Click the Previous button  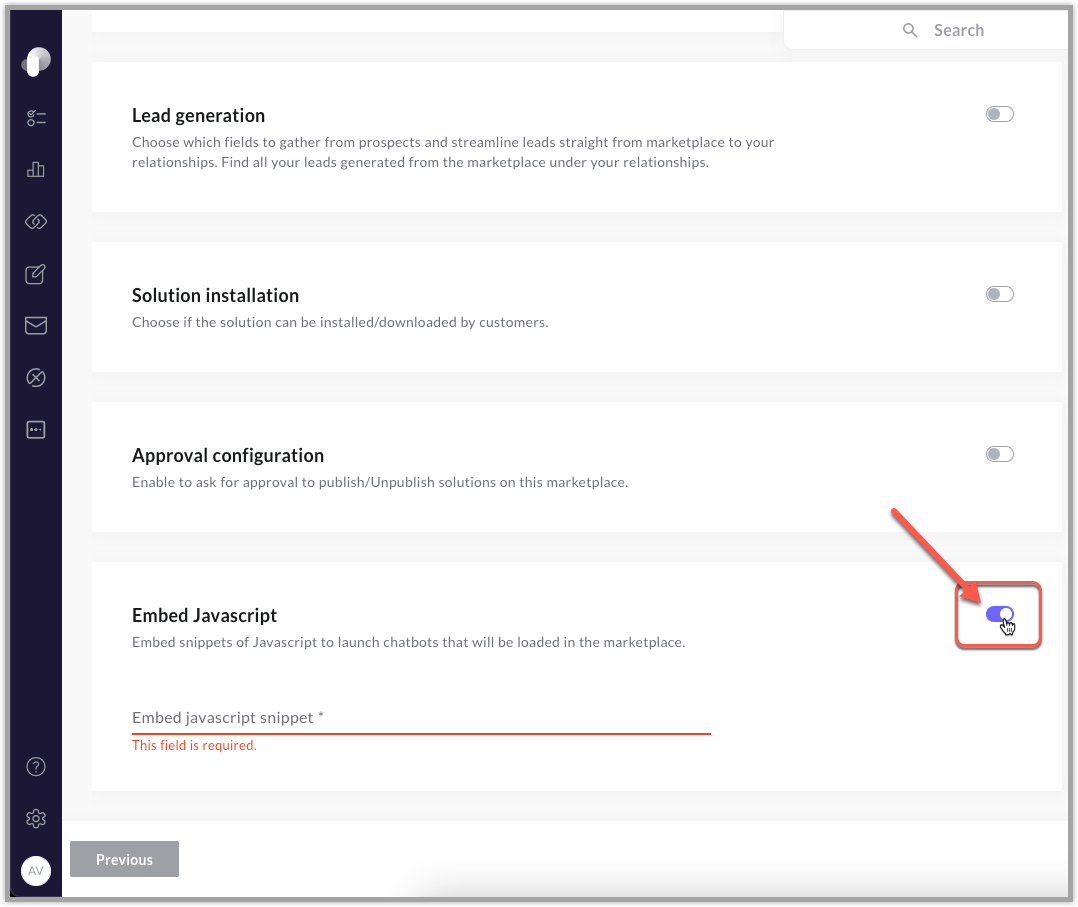(124, 859)
